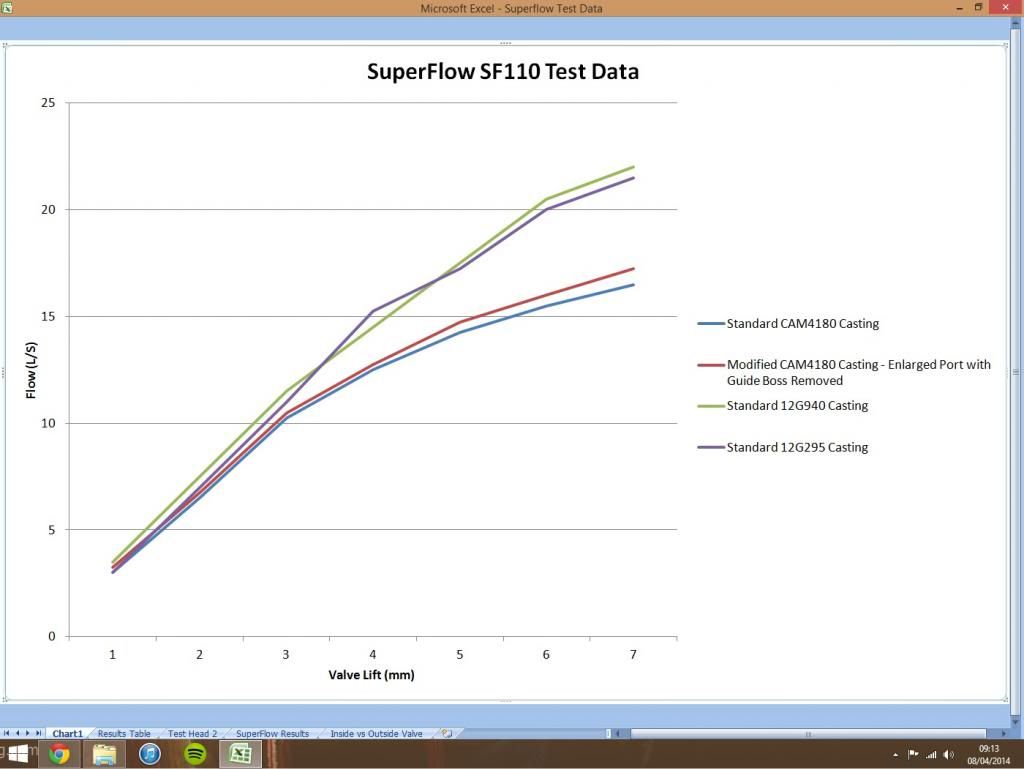Go to previous sheet tab arrow

point(18,733)
